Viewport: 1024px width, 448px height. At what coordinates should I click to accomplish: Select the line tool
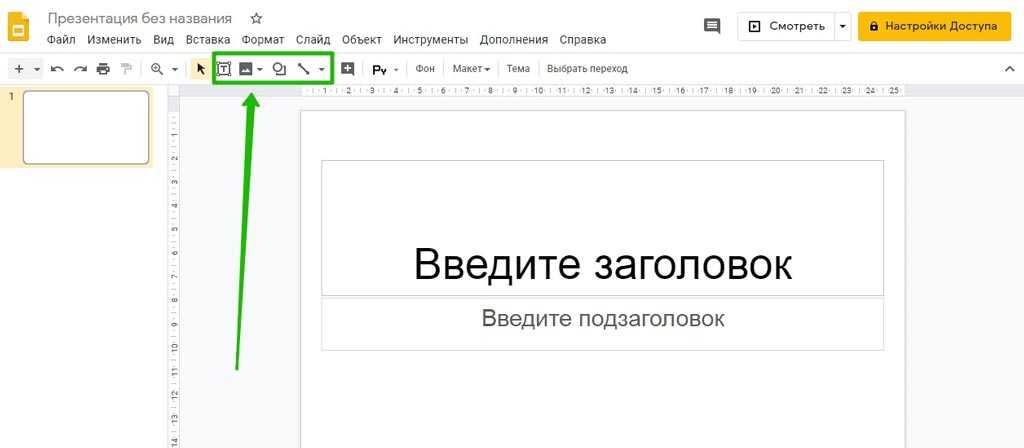304,69
